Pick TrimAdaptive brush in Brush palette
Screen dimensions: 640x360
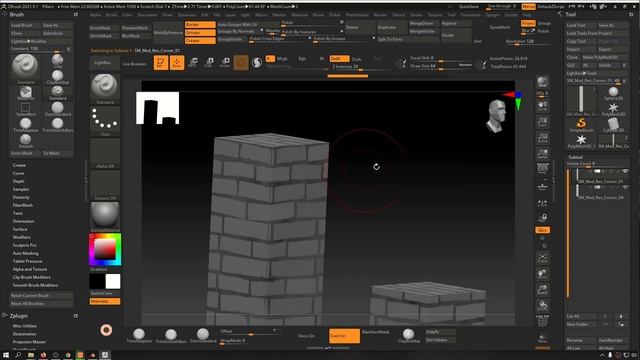point(25,124)
